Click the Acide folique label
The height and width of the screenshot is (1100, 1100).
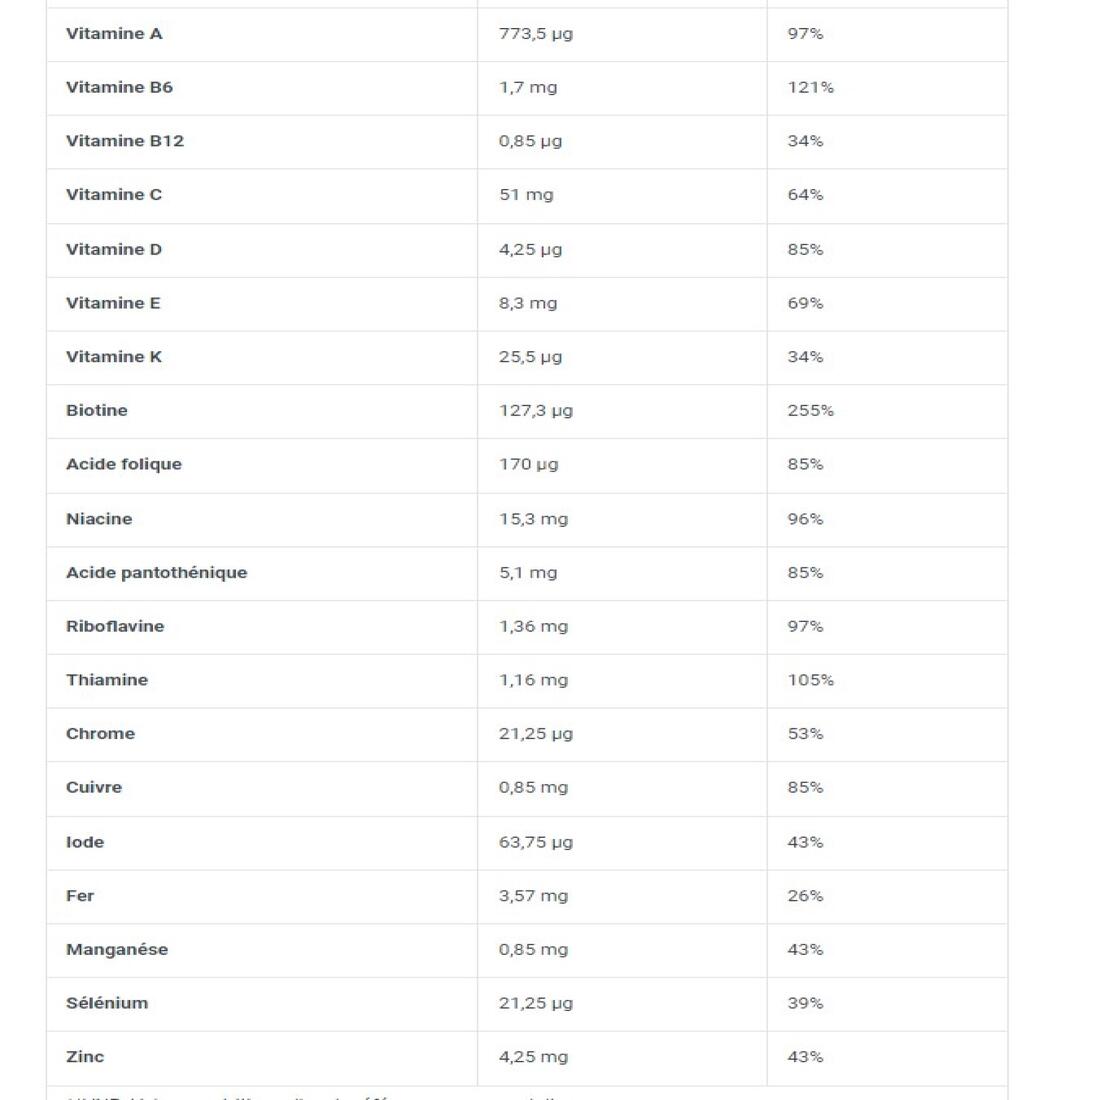point(123,464)
